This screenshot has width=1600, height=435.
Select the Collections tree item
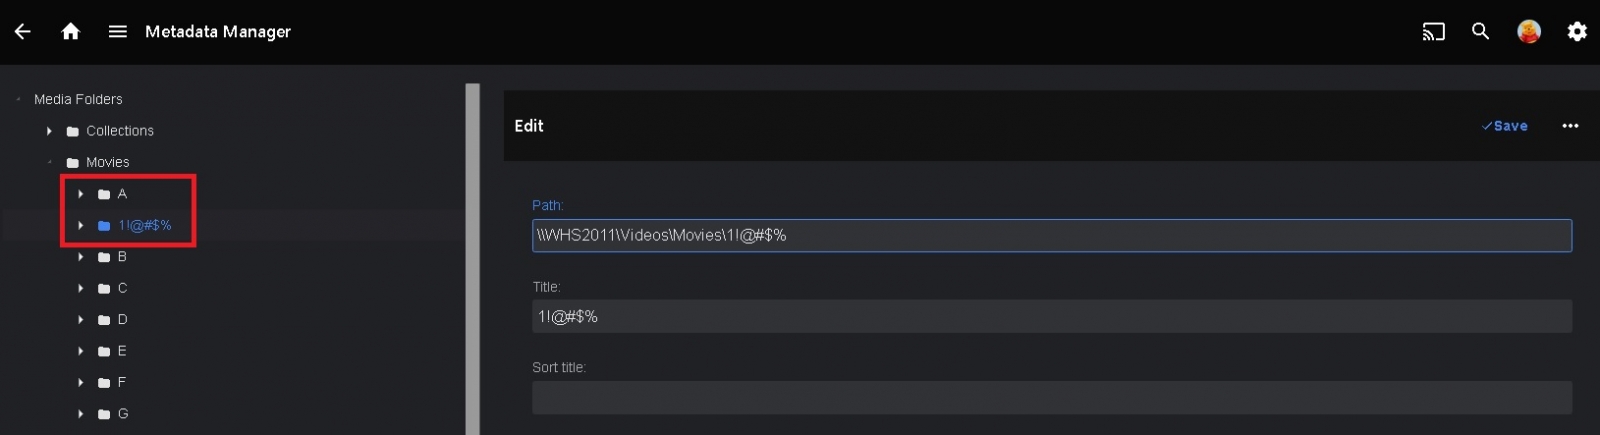point(119,131)
